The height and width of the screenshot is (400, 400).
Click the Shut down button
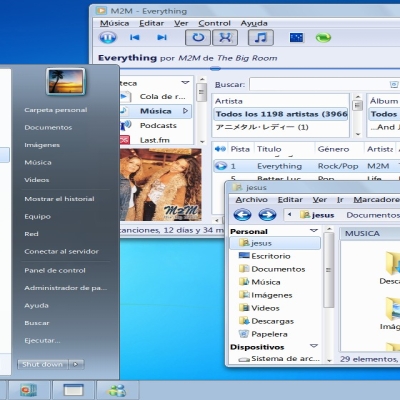click(42, 364)
